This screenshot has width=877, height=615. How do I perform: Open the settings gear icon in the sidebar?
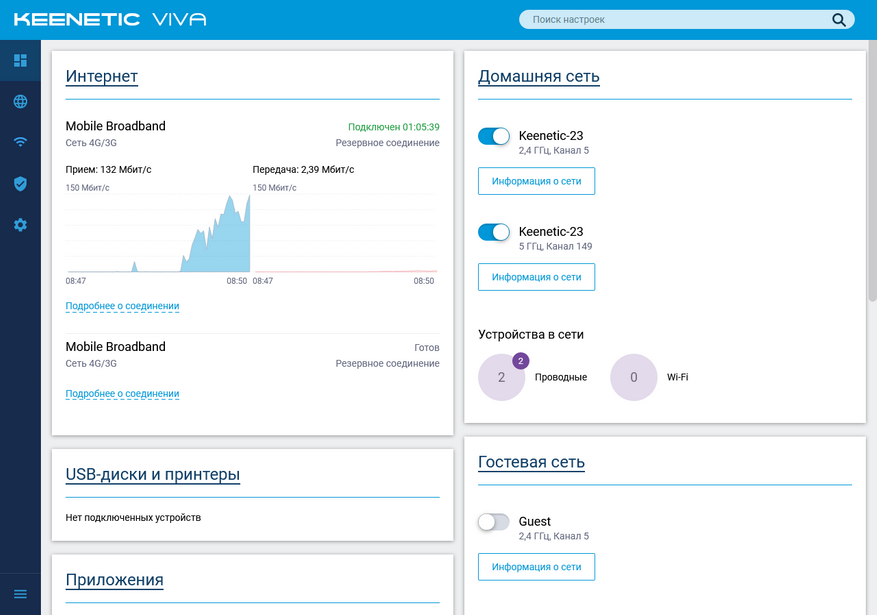coord(20,225)
